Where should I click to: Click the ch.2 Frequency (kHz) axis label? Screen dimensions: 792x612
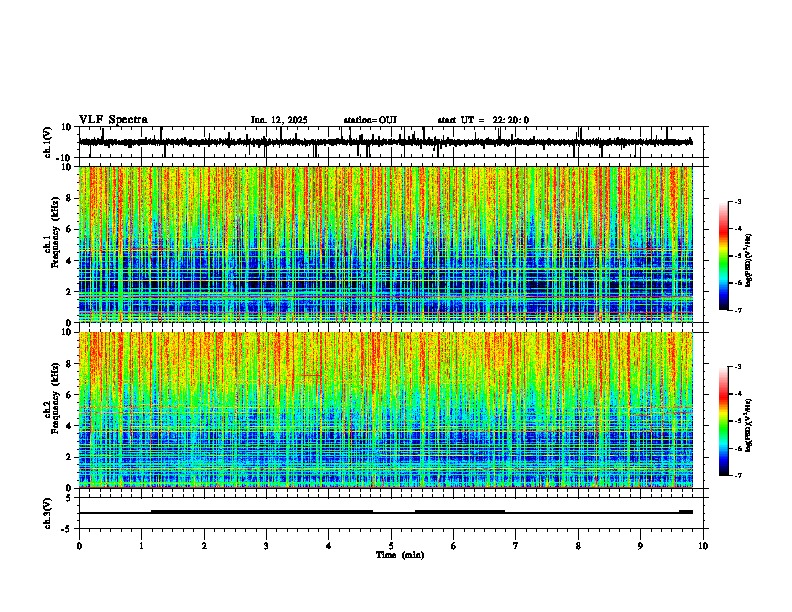coord(54,398)
